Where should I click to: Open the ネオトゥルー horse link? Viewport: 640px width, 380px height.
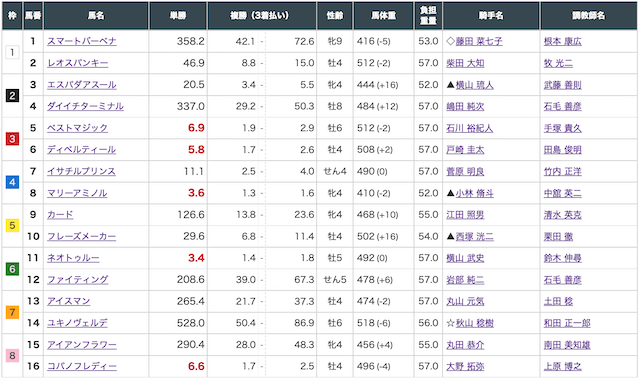pyautogui.click(x=73, y=258)
